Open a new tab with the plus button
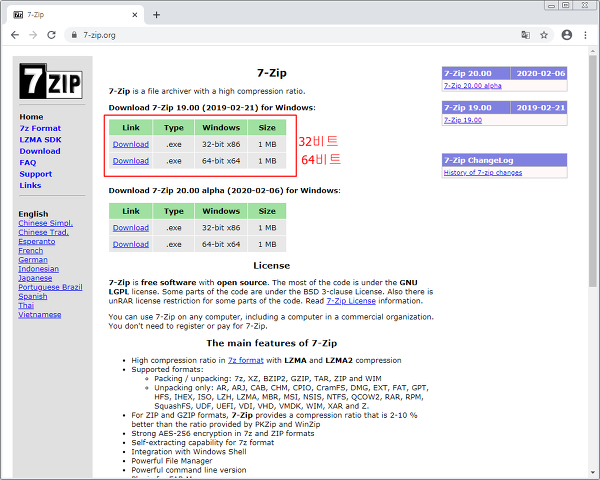 pyautogui.click(x=156, y=15)
